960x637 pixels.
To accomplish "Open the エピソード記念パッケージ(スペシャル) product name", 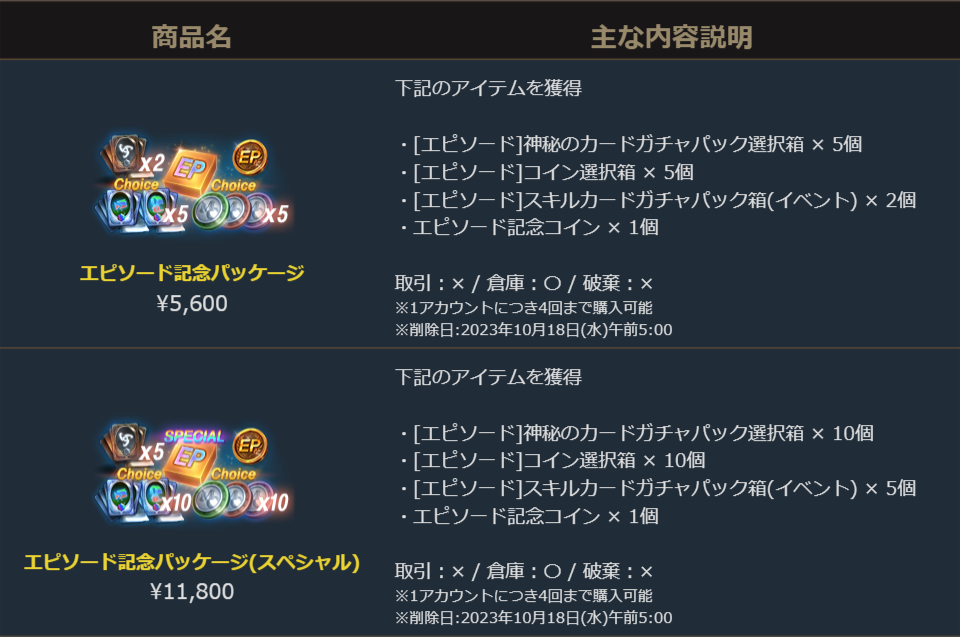I will pyautogui.click(x=192, y=561).
